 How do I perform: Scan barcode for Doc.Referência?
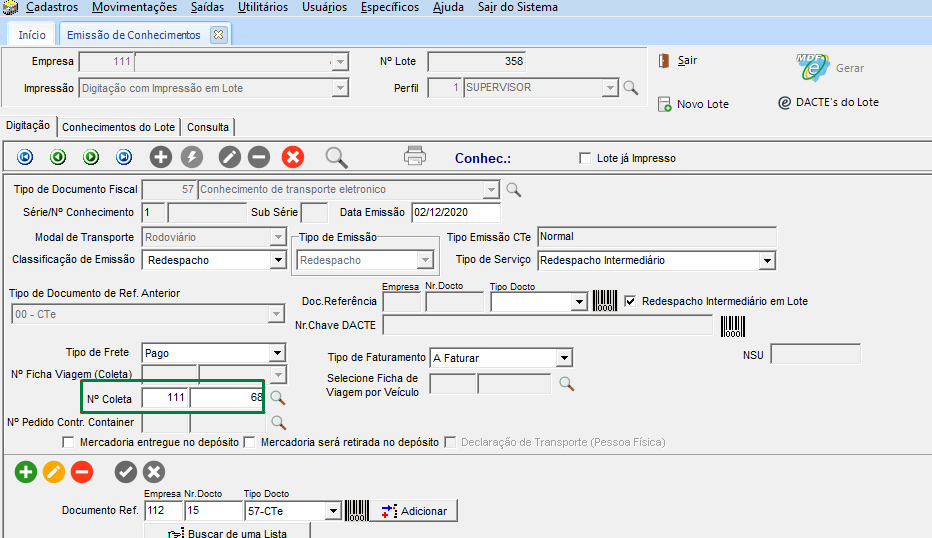(x=605, y=301)
